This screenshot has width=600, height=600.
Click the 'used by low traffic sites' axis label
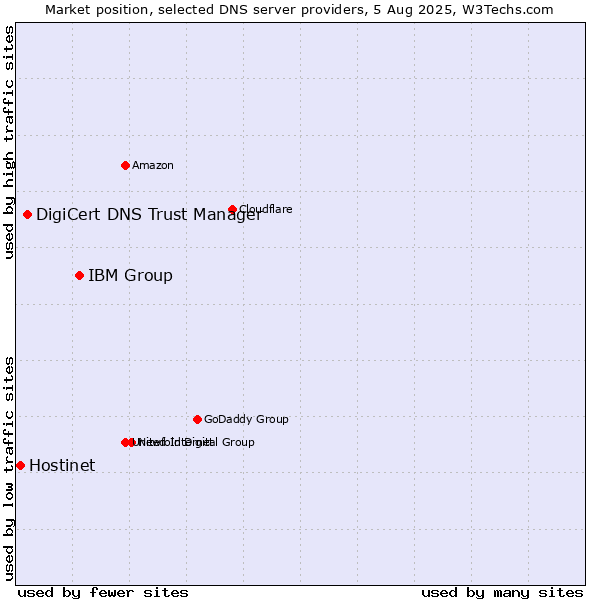click(x=9, y=469)
